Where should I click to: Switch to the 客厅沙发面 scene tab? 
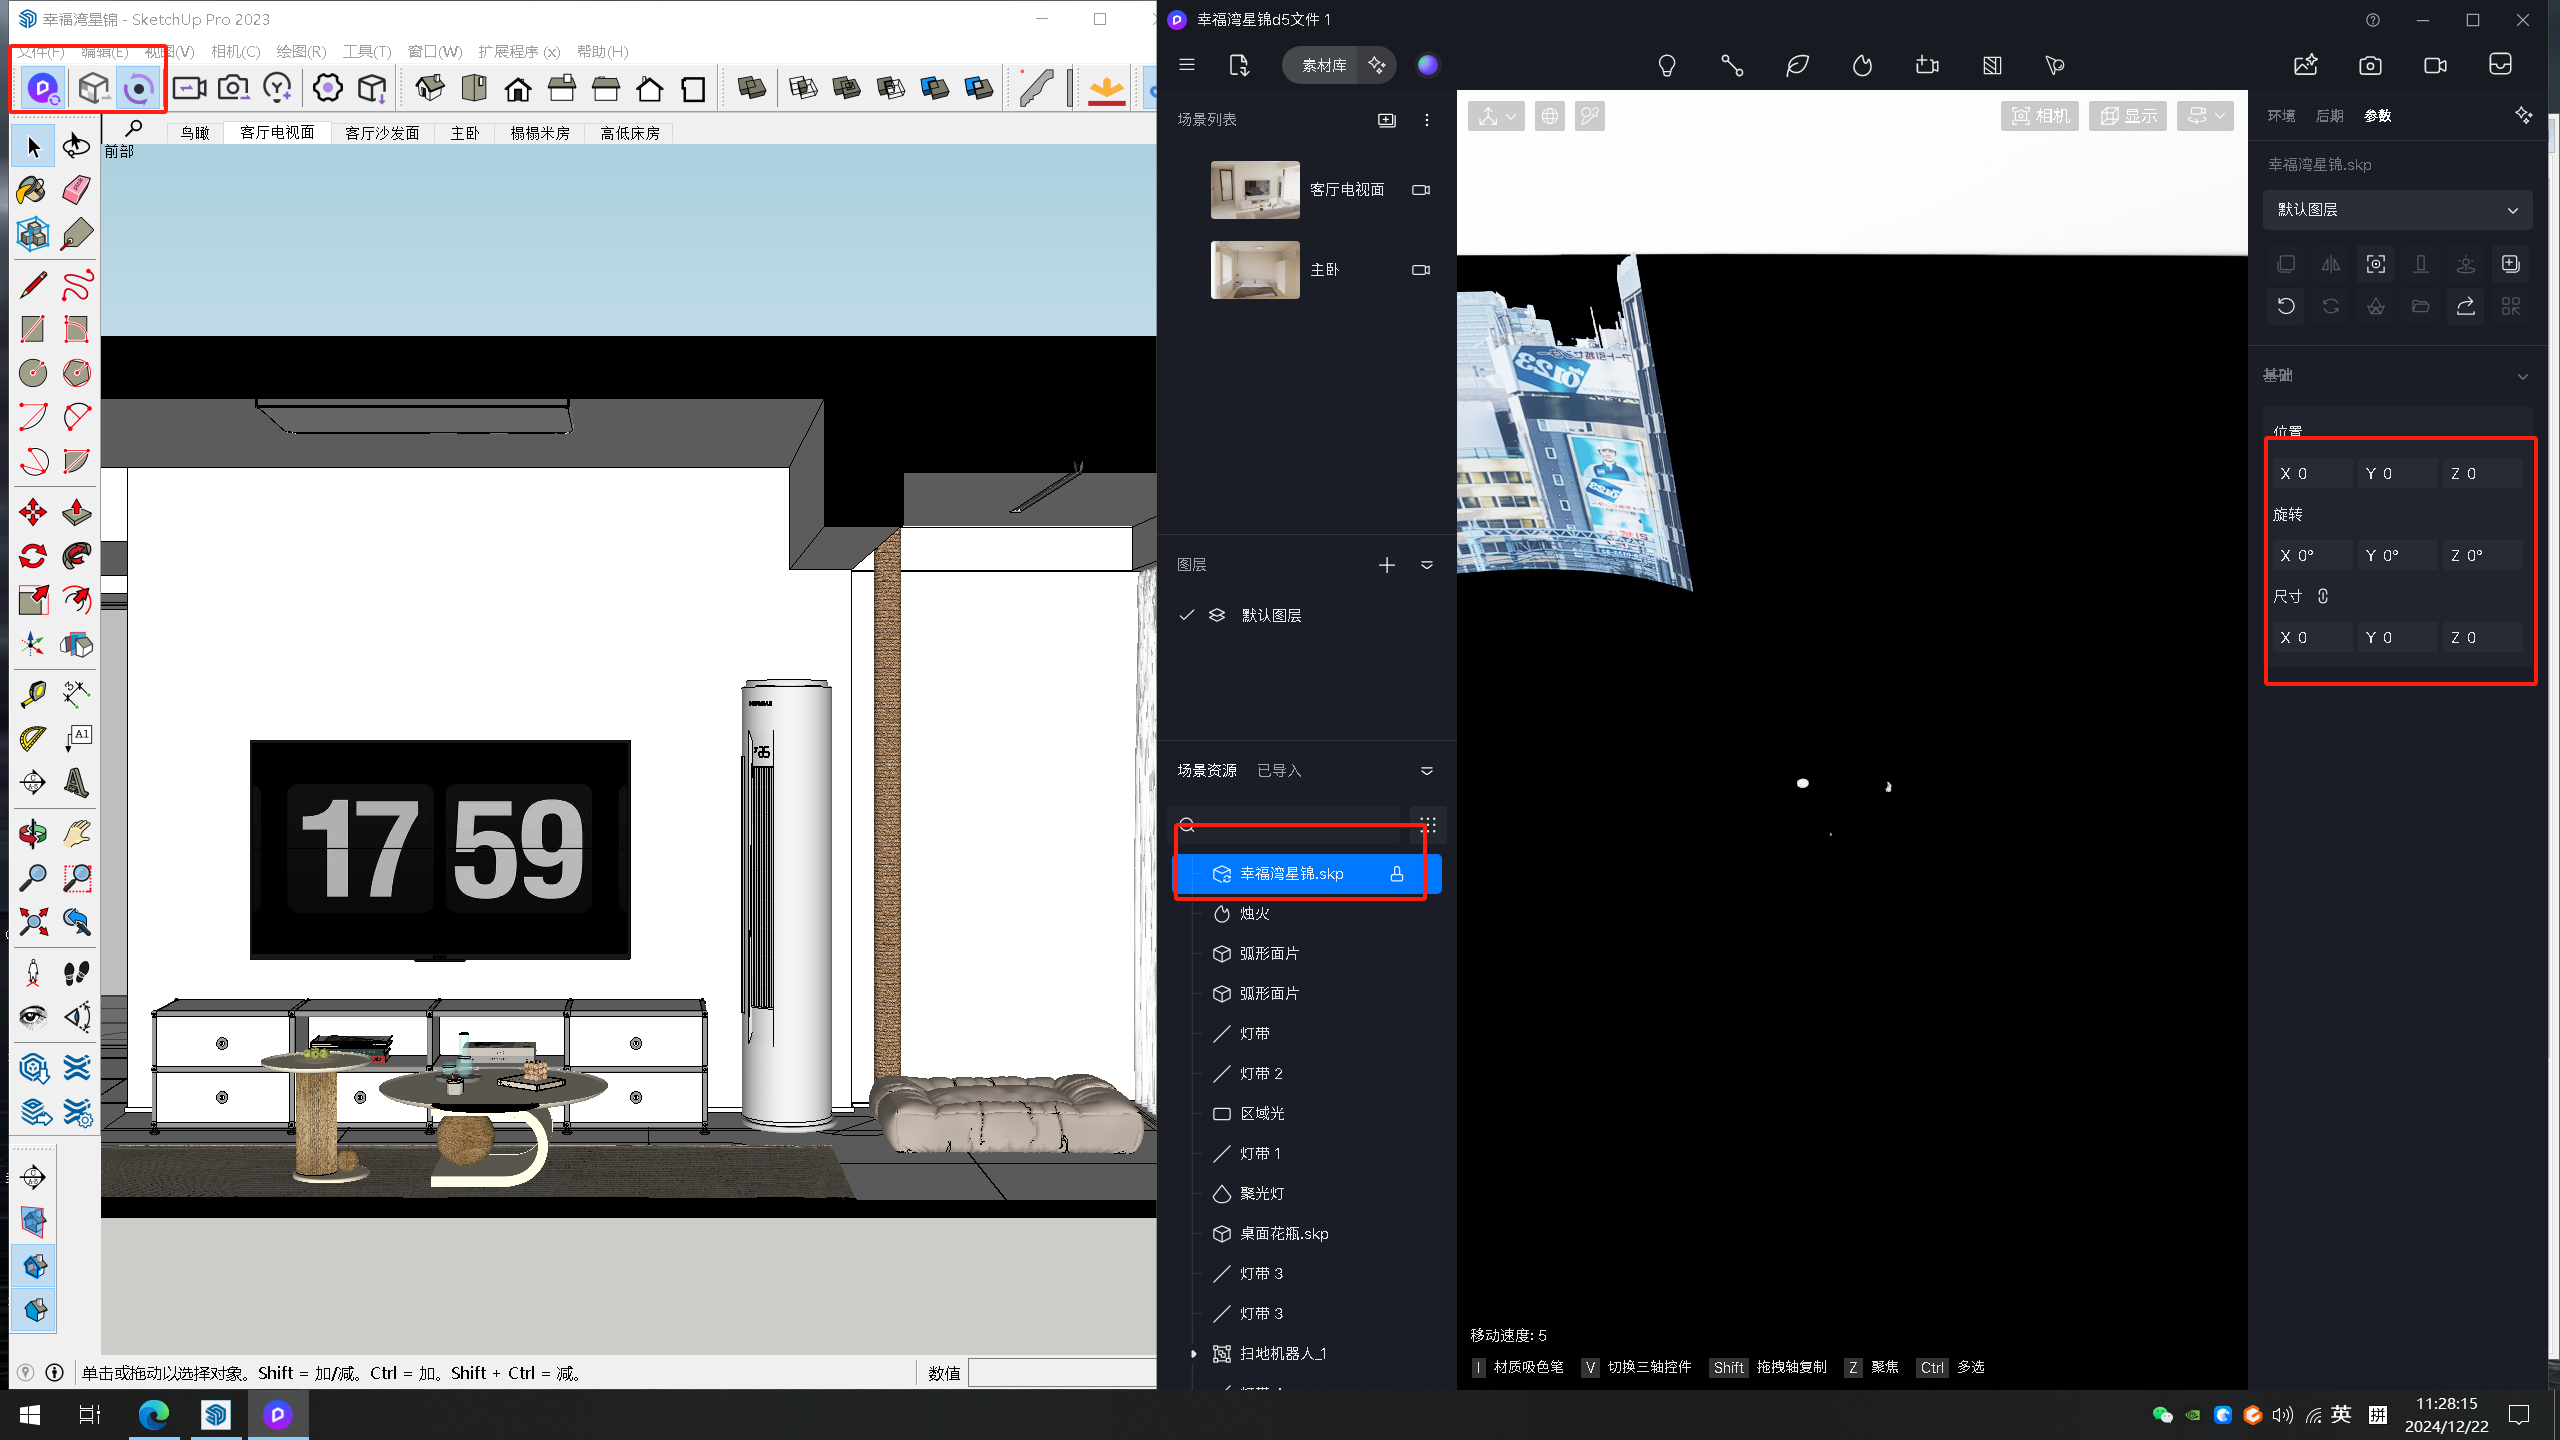(x=381, y=133)
